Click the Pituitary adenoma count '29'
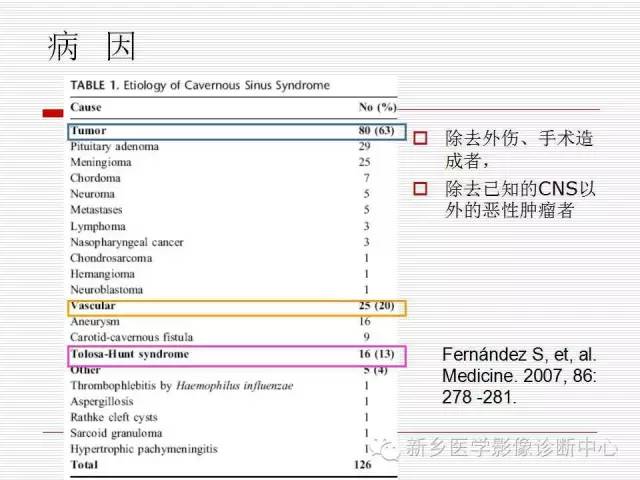Viewport: 640px width, 480px height. 364,147
